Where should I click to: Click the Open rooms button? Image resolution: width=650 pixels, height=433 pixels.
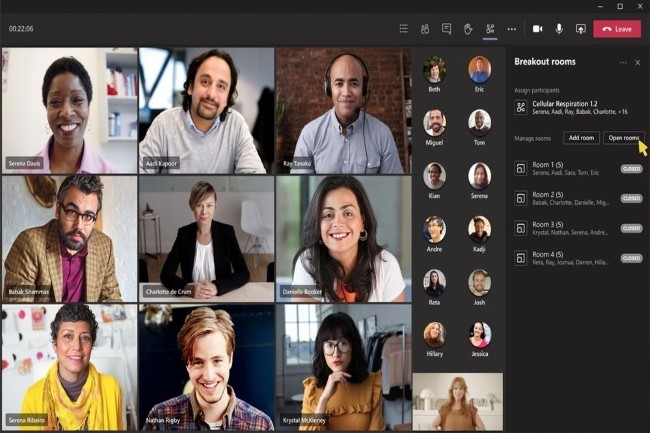coord(624,138)
